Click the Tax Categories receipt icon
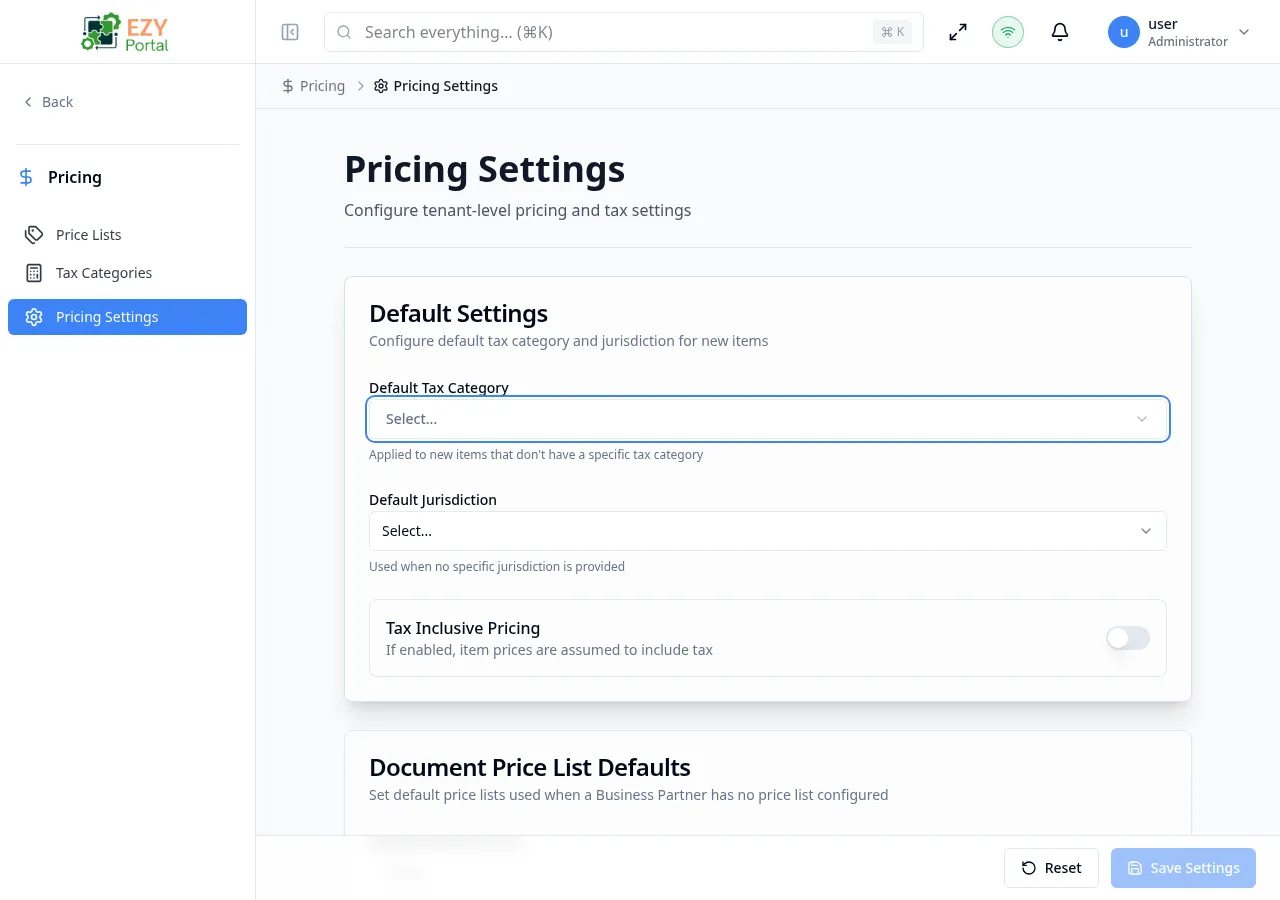 click(x=36, y=272)
